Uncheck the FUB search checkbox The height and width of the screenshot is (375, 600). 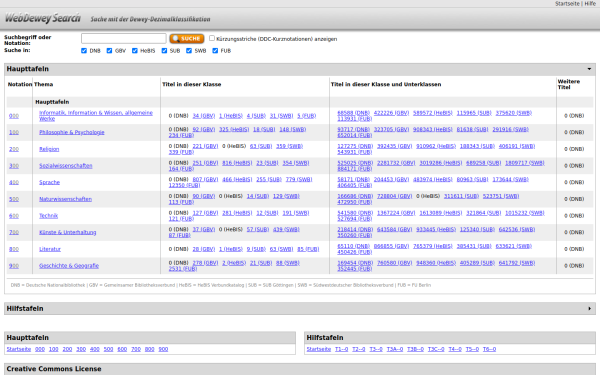[x=215, y=51]
